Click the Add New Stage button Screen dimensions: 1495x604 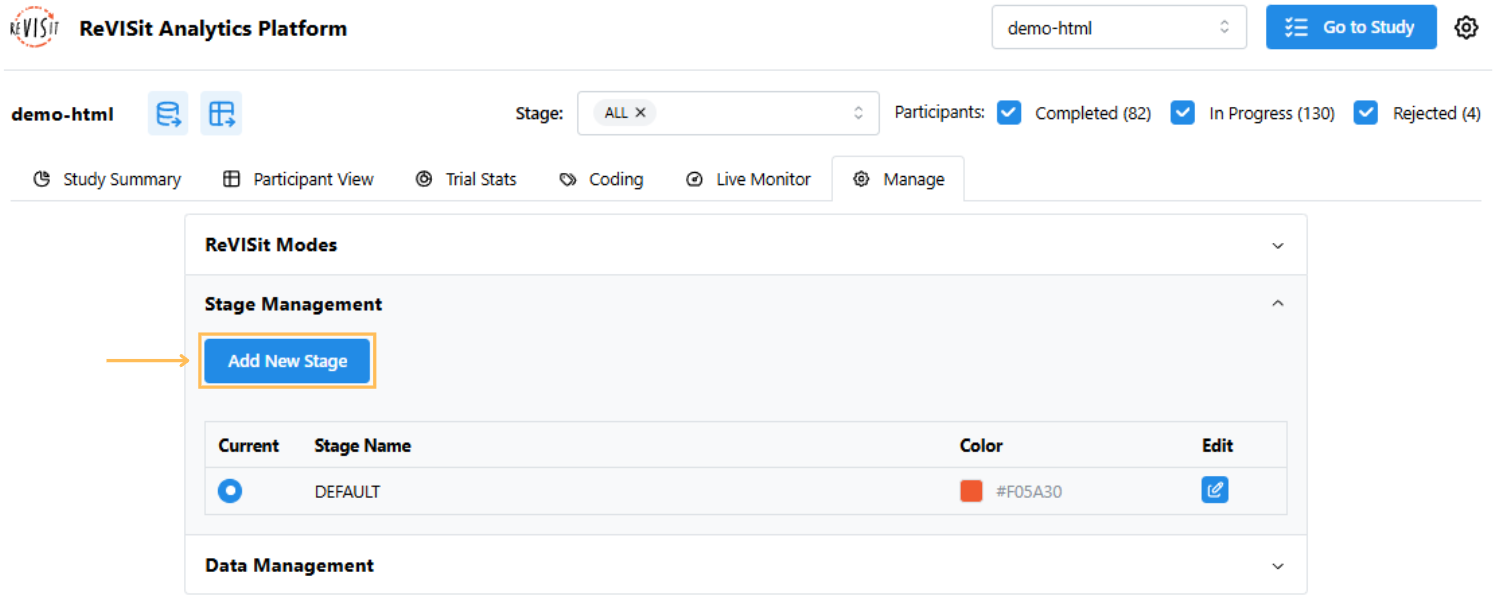(287, 361)
